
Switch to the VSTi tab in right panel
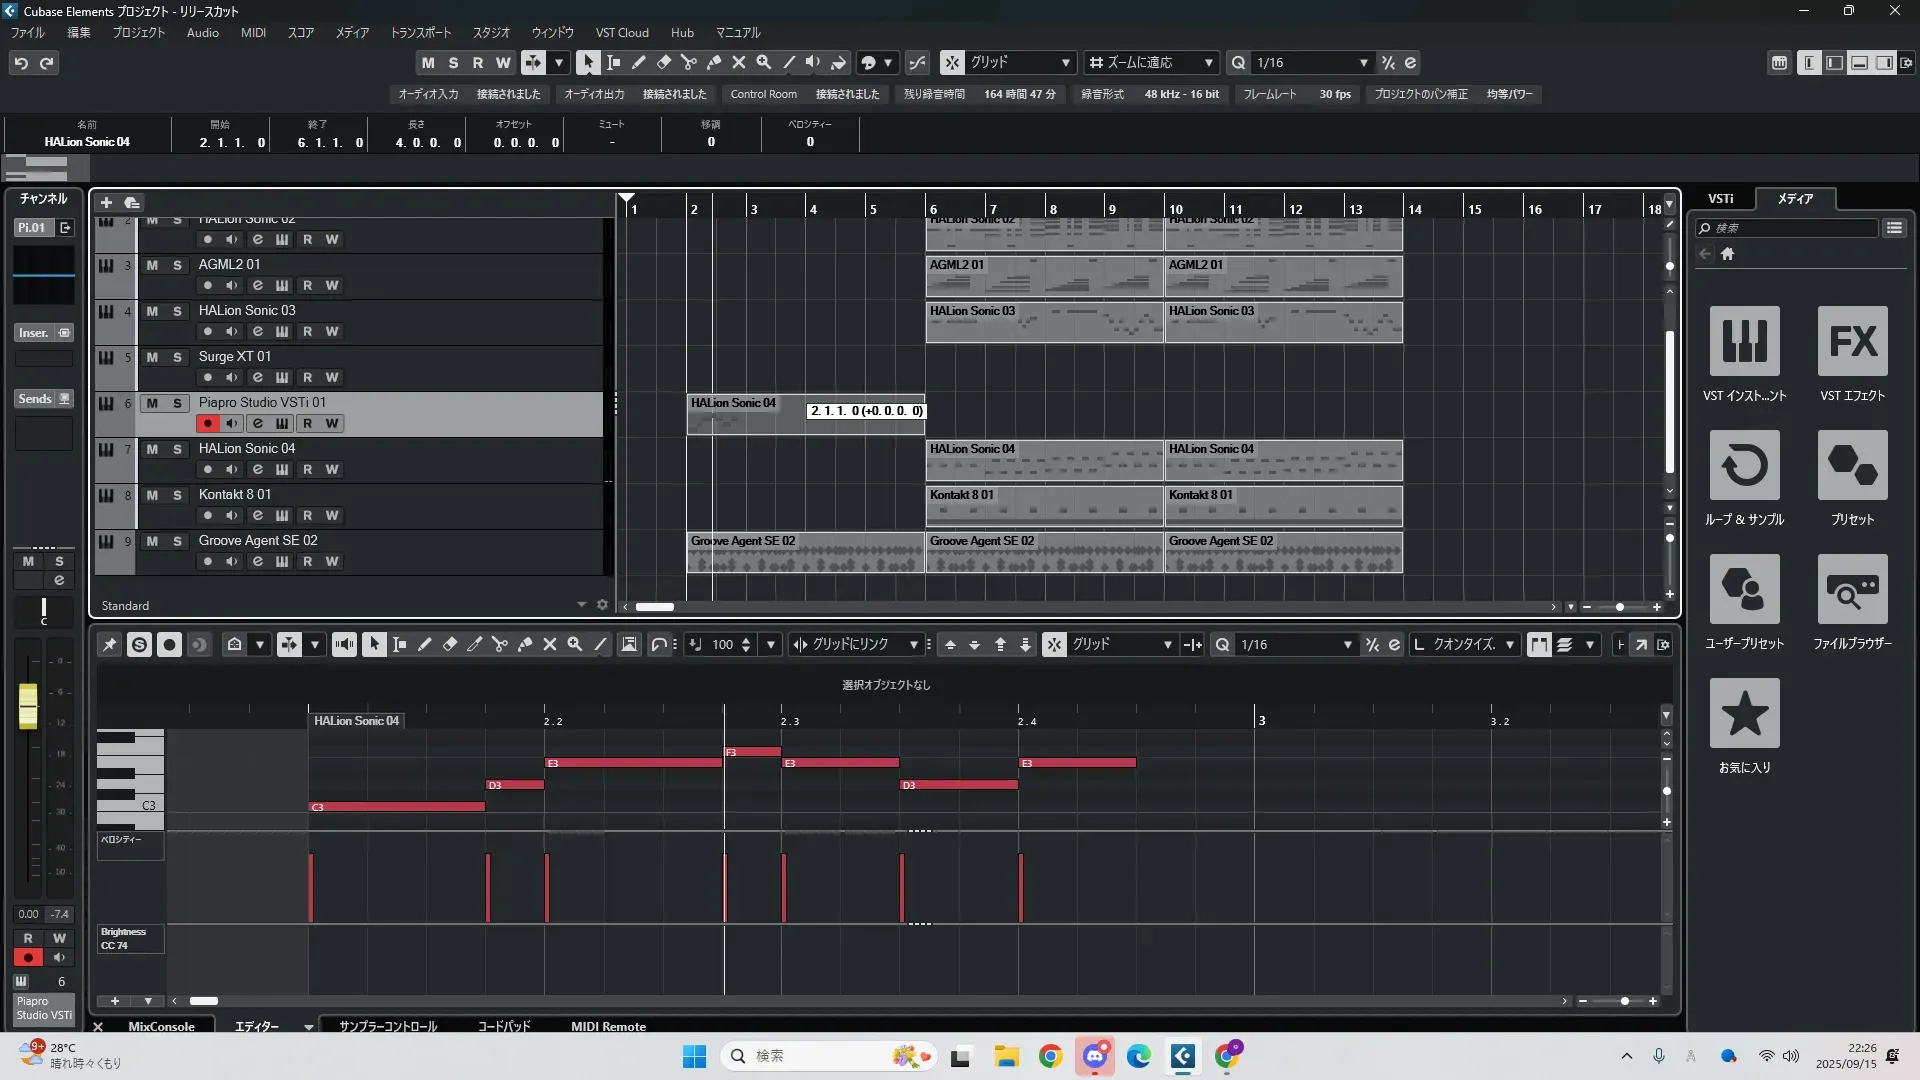(x=1720, y=198)
